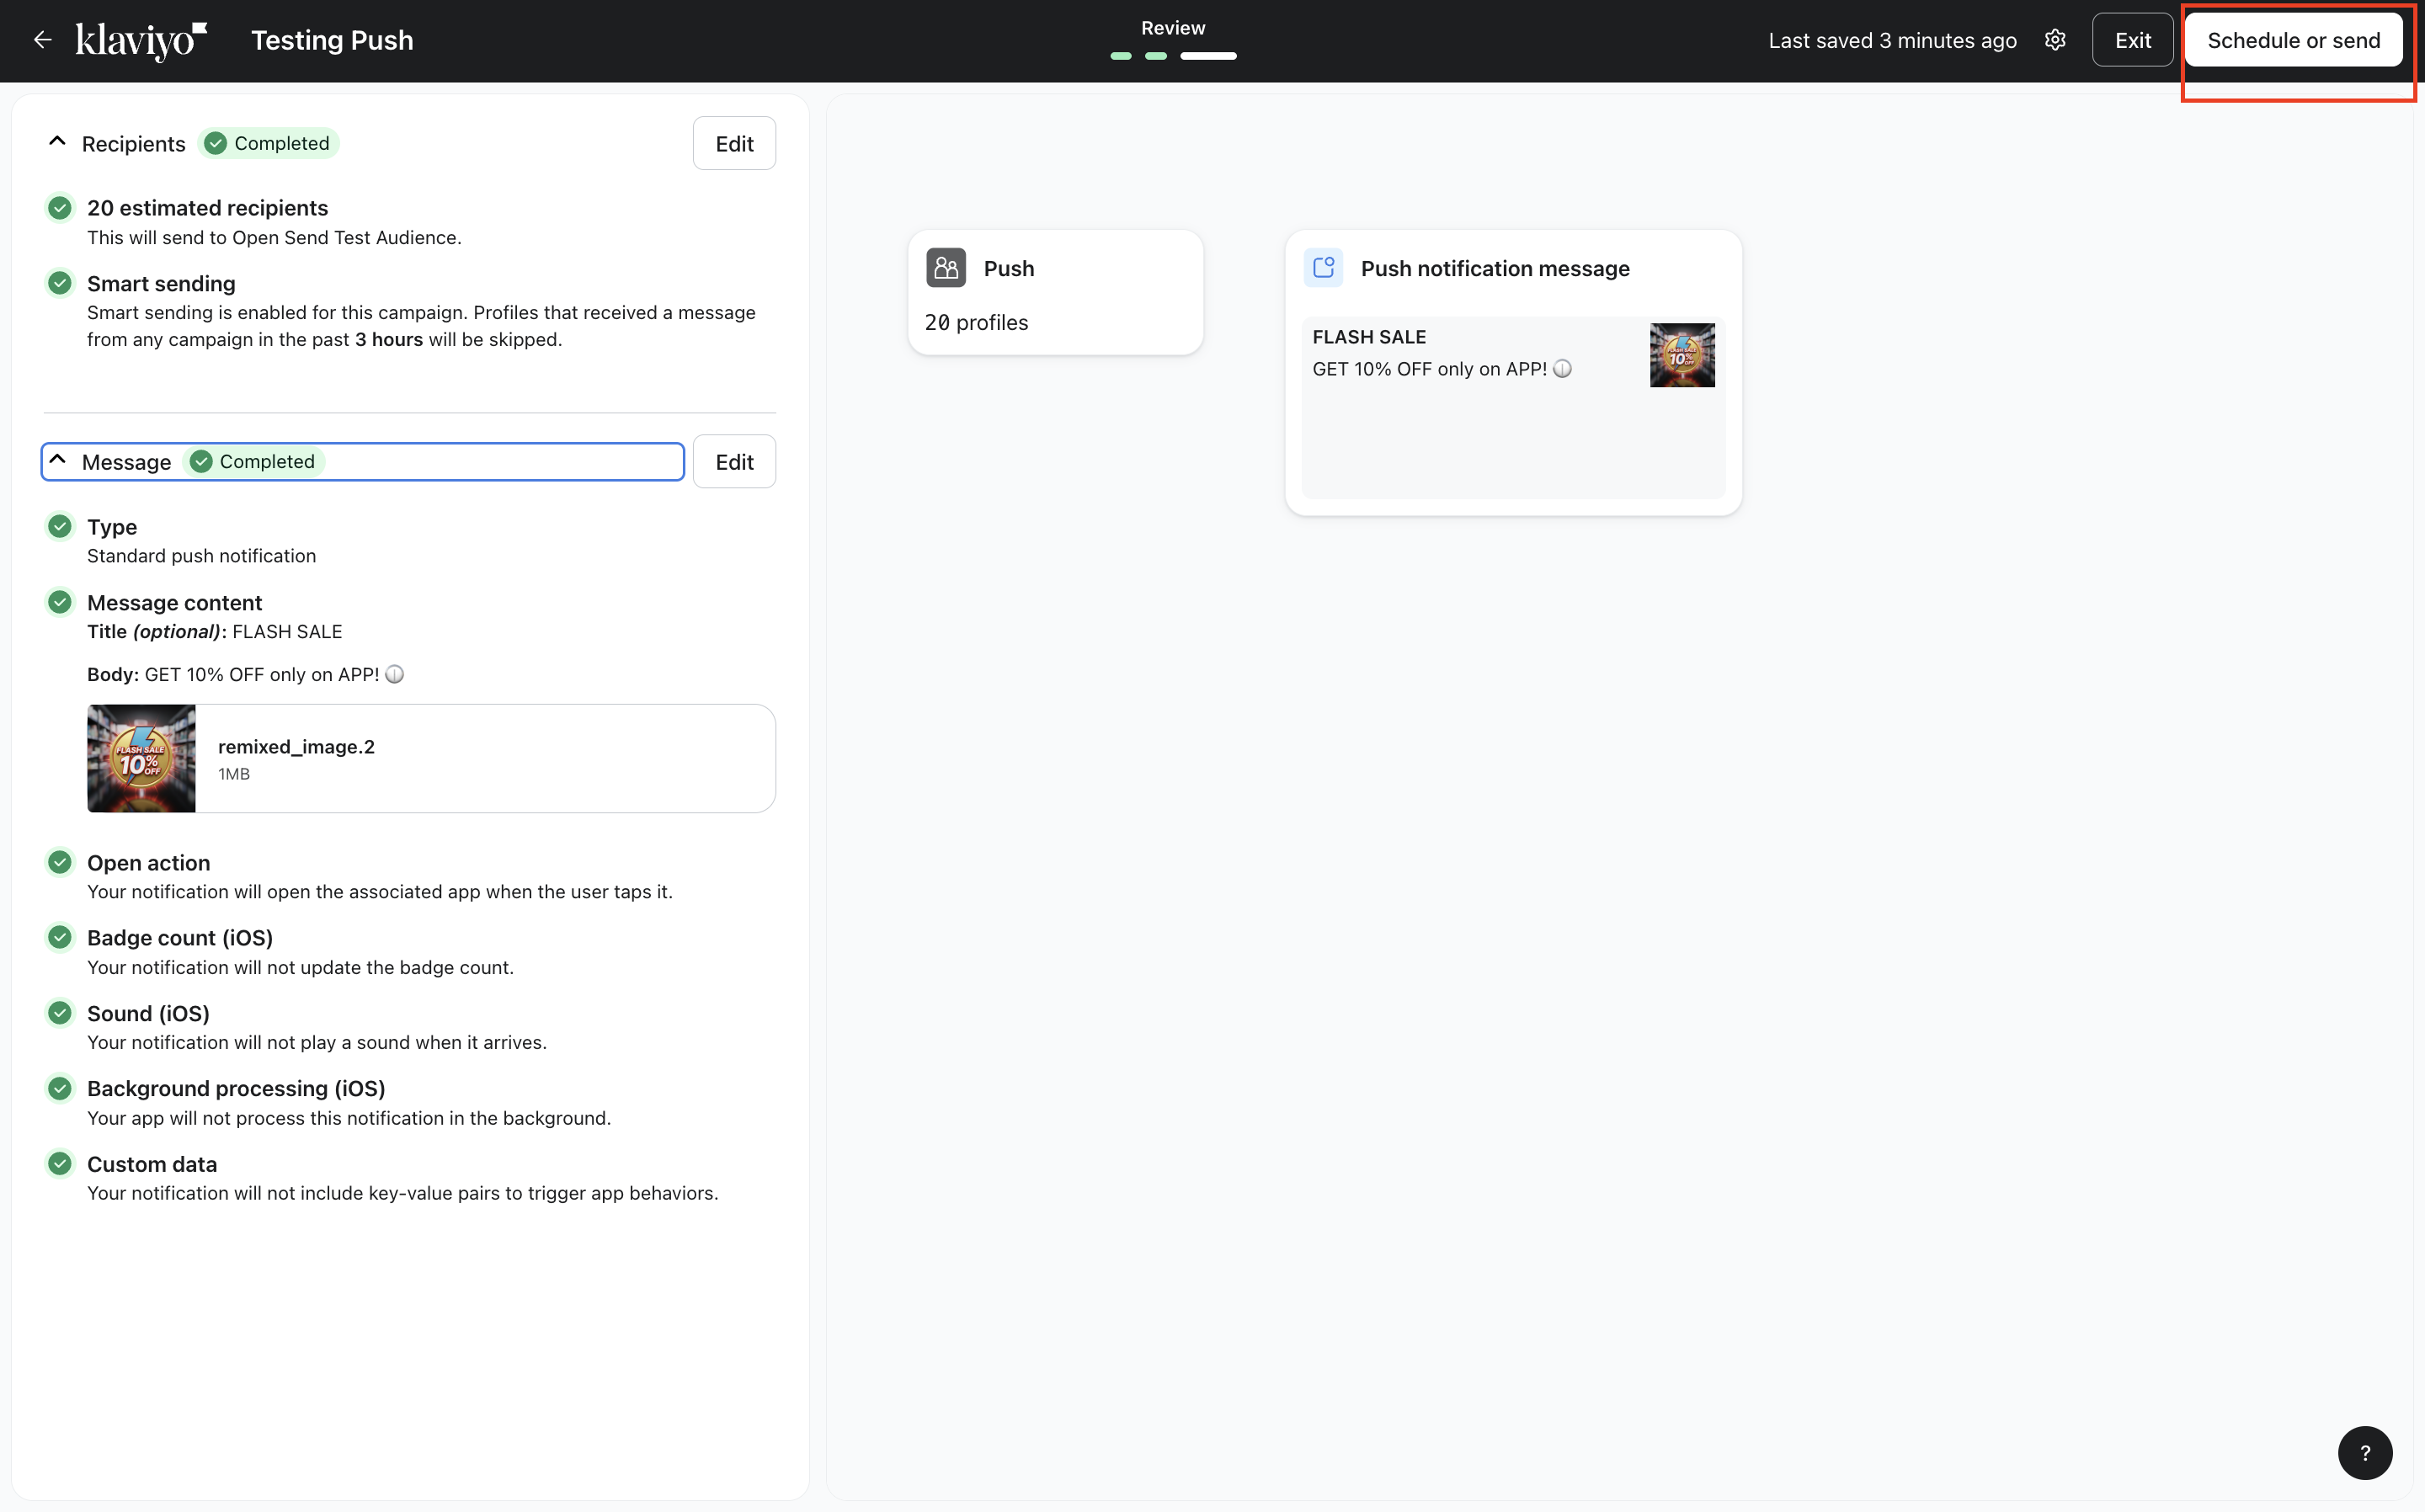This screenshot has width=2425, height=1512.
Task: Click the Smart sending heading
Action: tap(161, 283)
